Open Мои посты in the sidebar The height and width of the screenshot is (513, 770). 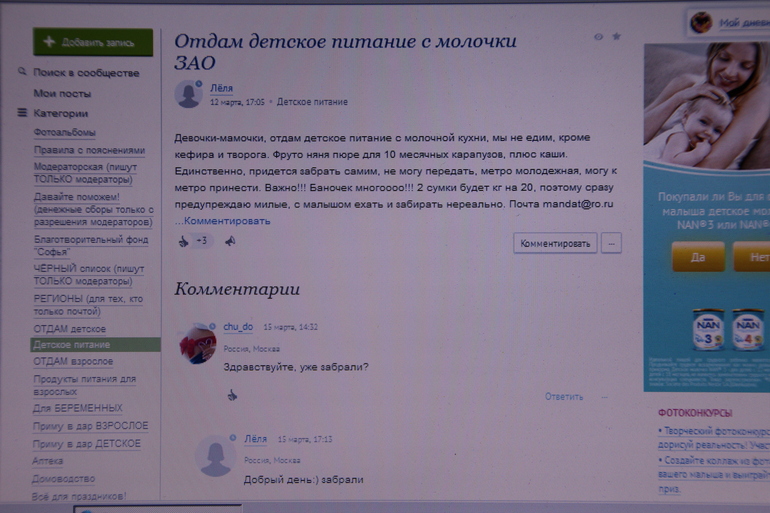[62, 93]
